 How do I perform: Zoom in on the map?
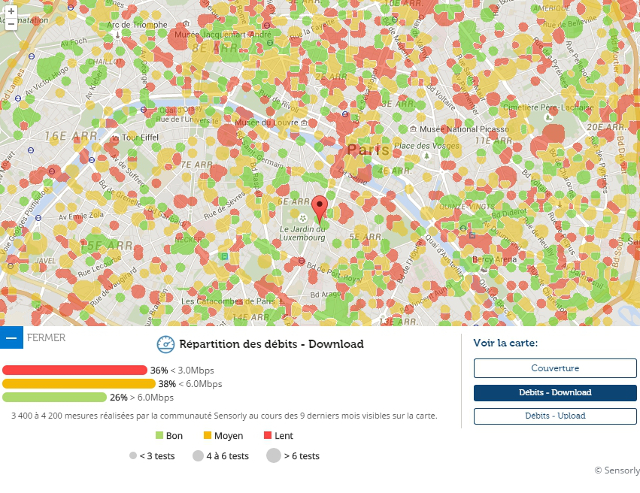(10, 10)
